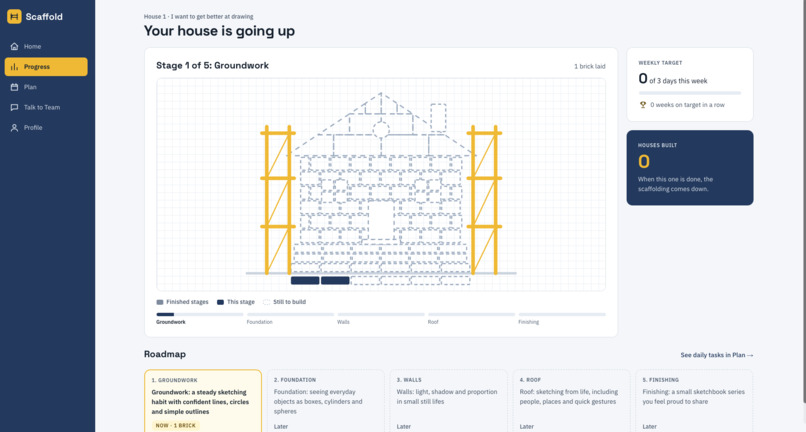Click '0 of 3 days this week' text
This screenshot has width=806, height=432.
pyautogui.click(x=673, y=79)
